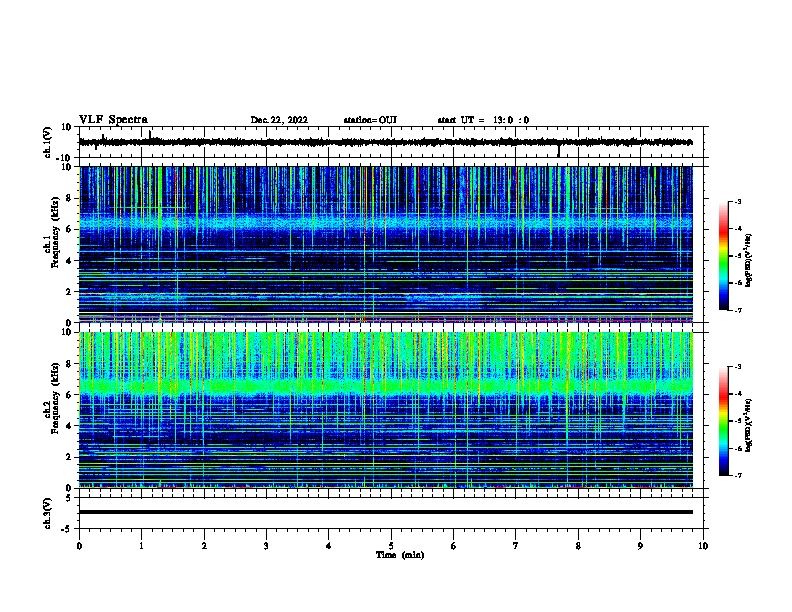Click time axis tick label "7"
This screenshot has width=792, height=612.
[x=516, y=546]
